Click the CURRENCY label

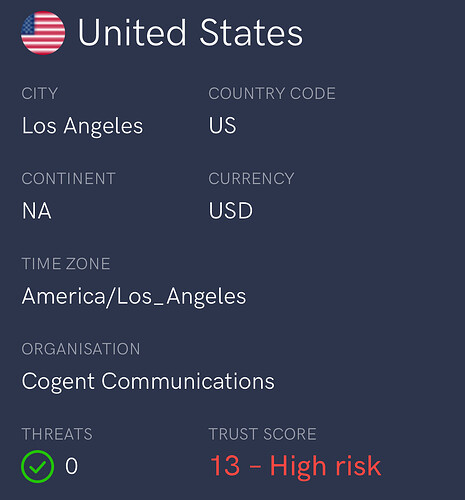[251, 179]
